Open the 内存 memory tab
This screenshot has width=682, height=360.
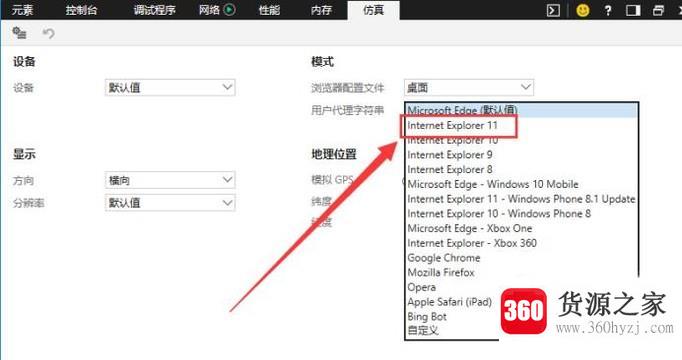tap(321, 10)
